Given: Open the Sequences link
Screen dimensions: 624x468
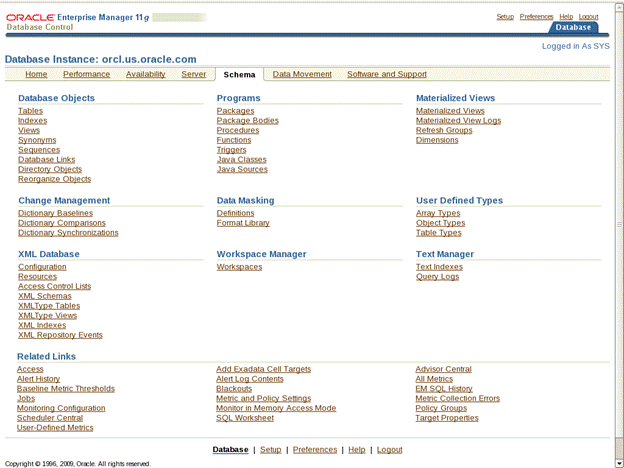Looking at the screenshot, I should click(39, 150).
